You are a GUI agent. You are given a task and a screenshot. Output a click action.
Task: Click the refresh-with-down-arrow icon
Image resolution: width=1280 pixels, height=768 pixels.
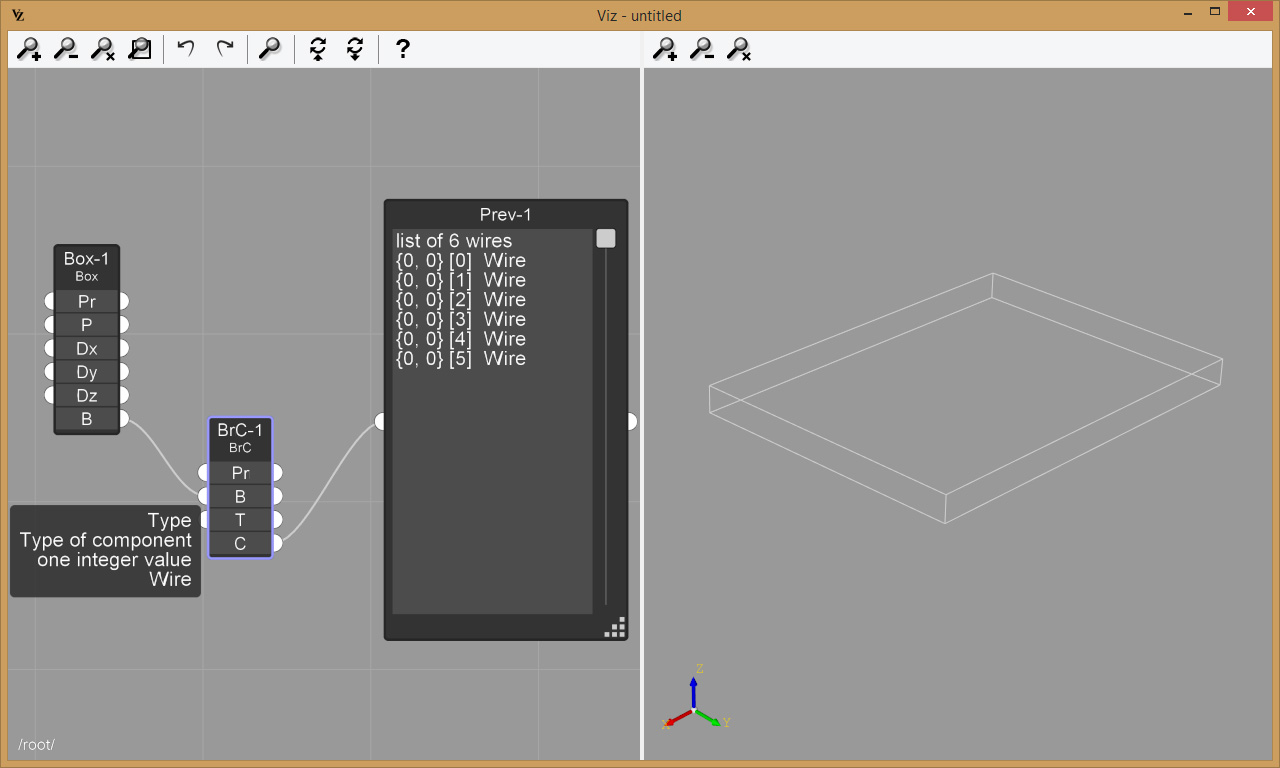pos(355,49)
